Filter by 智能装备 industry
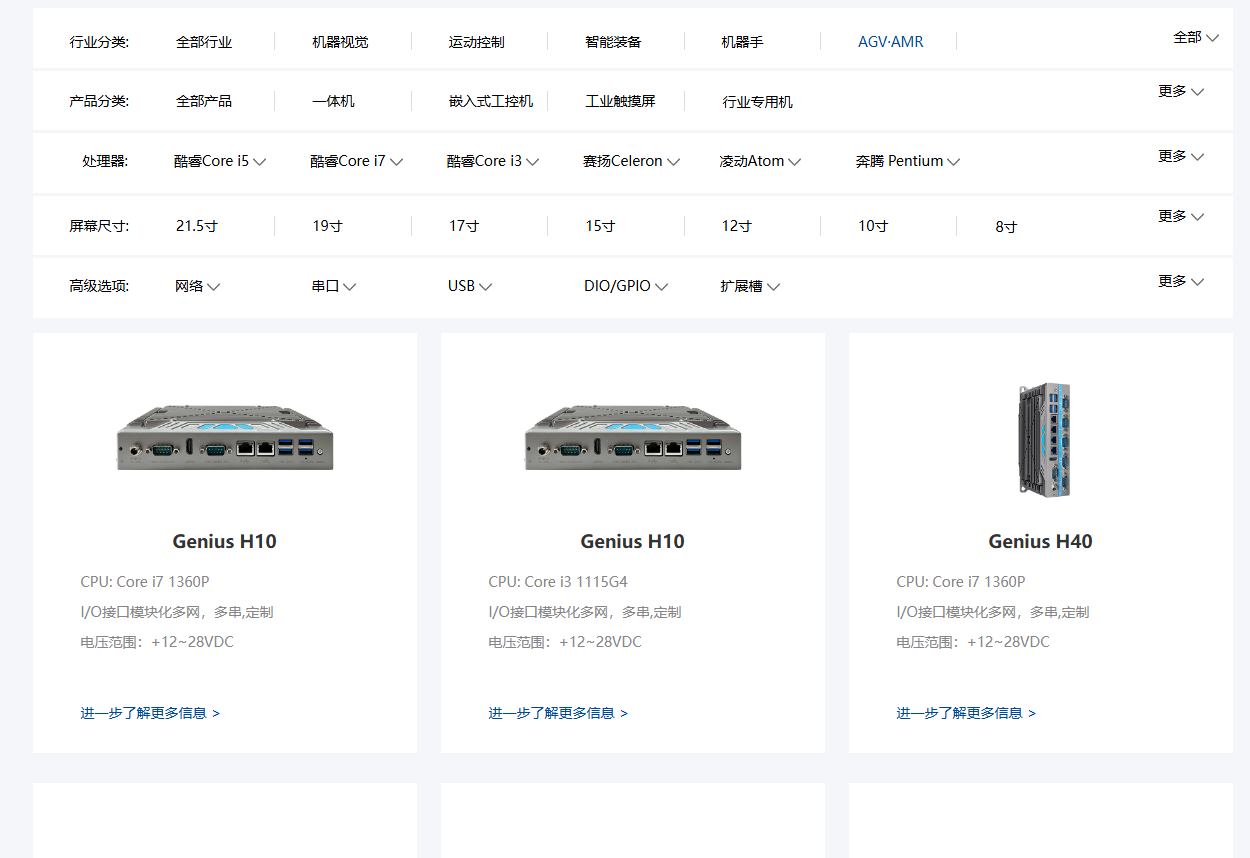1250x858 pixels. [613, 42]
